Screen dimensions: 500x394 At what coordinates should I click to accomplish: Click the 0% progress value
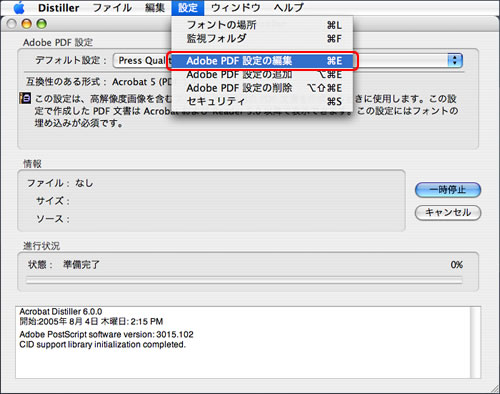point(457,265)
